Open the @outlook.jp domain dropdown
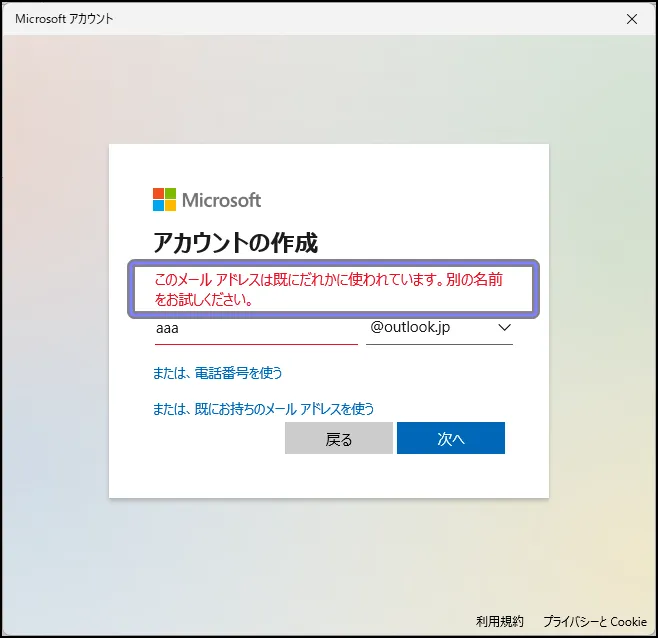 click(439, 327)
